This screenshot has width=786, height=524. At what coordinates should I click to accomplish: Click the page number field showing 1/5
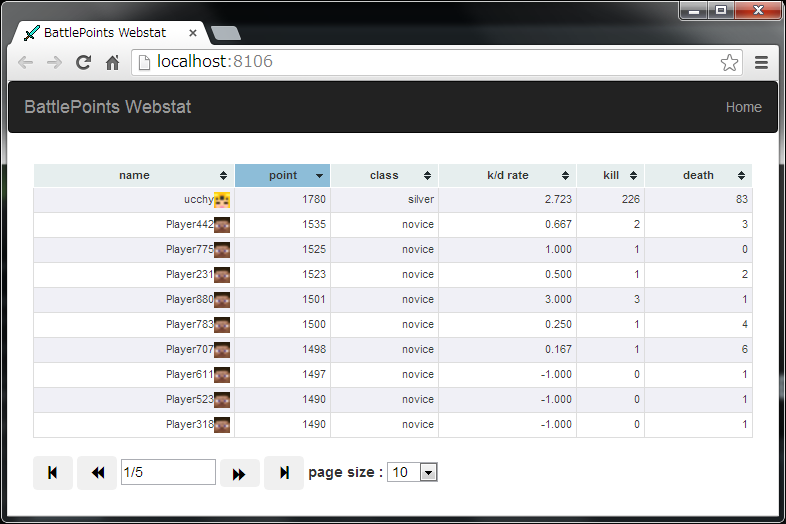click(168, 472)
